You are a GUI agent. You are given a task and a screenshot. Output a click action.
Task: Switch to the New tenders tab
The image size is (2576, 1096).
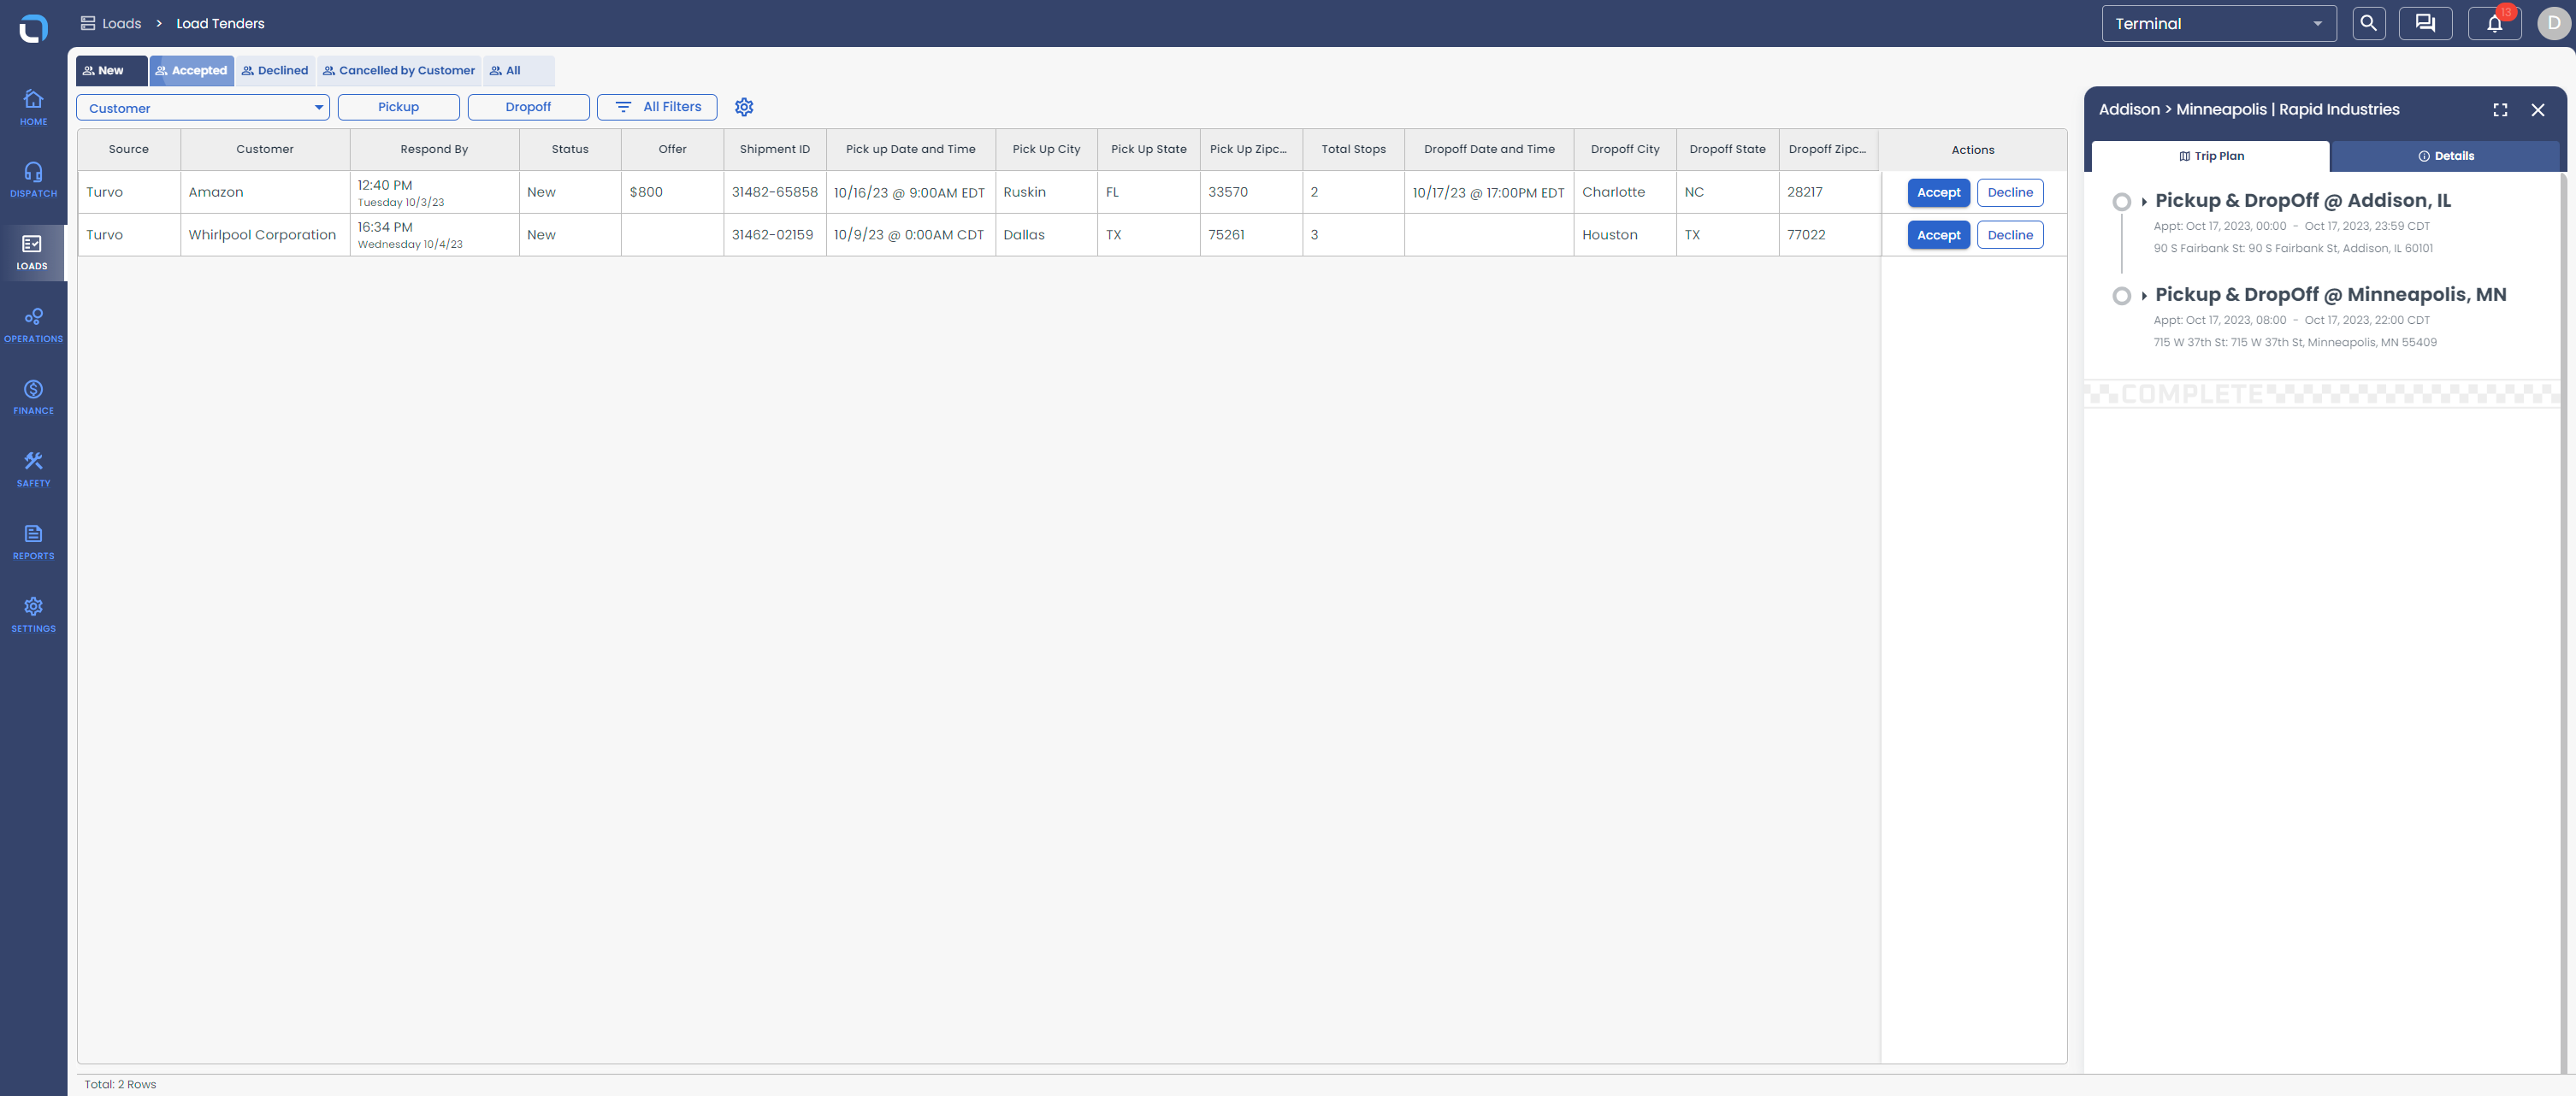[x=112, y=70]
